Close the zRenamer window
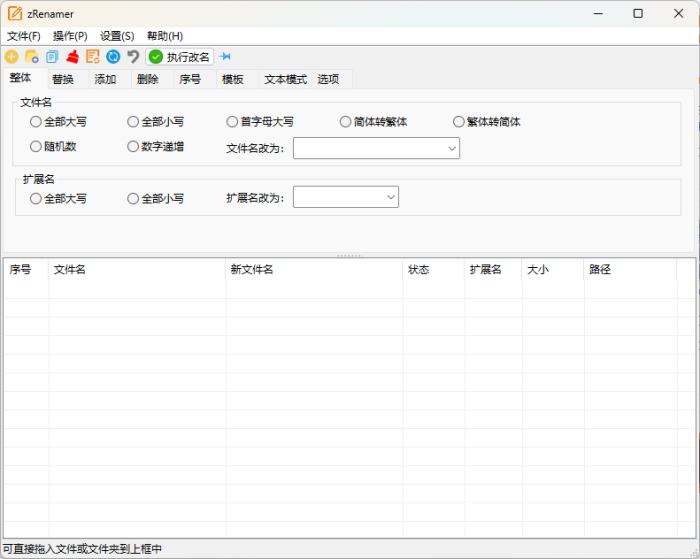 679,13
